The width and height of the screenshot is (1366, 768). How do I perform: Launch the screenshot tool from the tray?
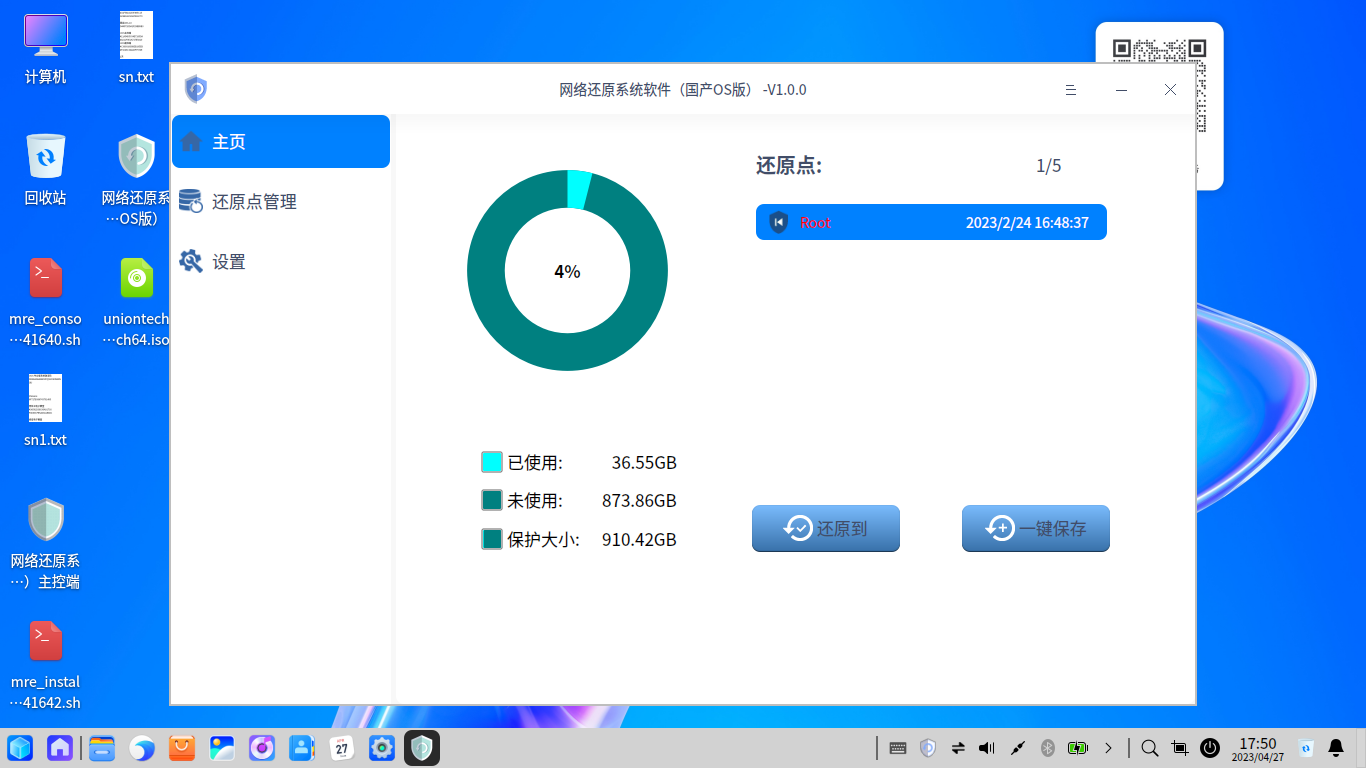(1180, 747)
